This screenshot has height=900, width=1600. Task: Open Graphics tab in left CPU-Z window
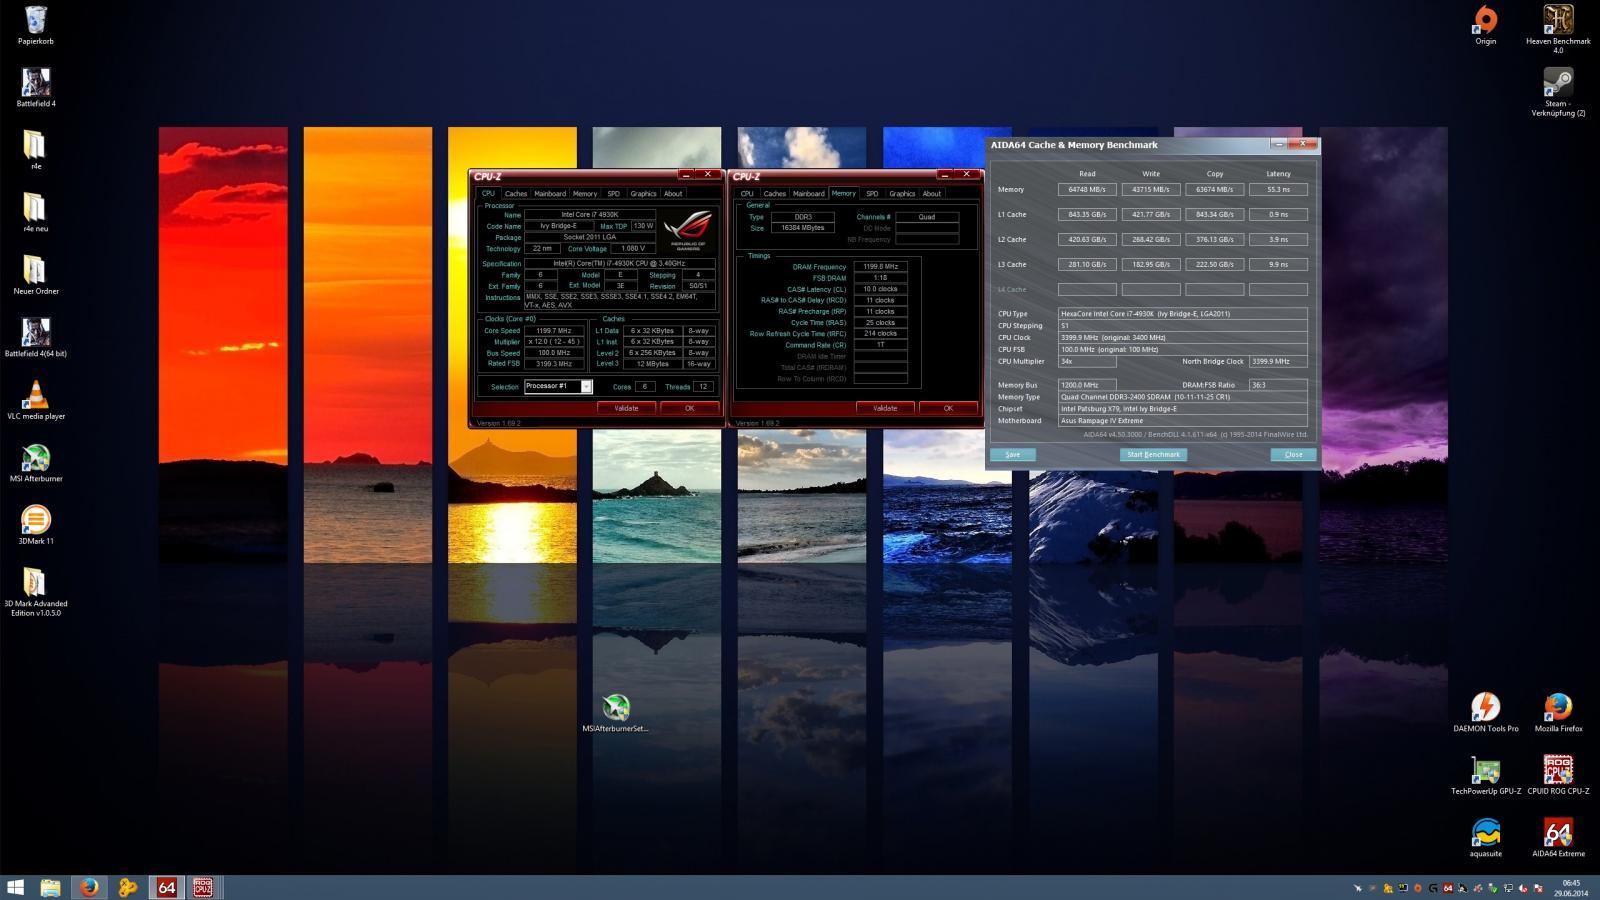tap(643, 194)
